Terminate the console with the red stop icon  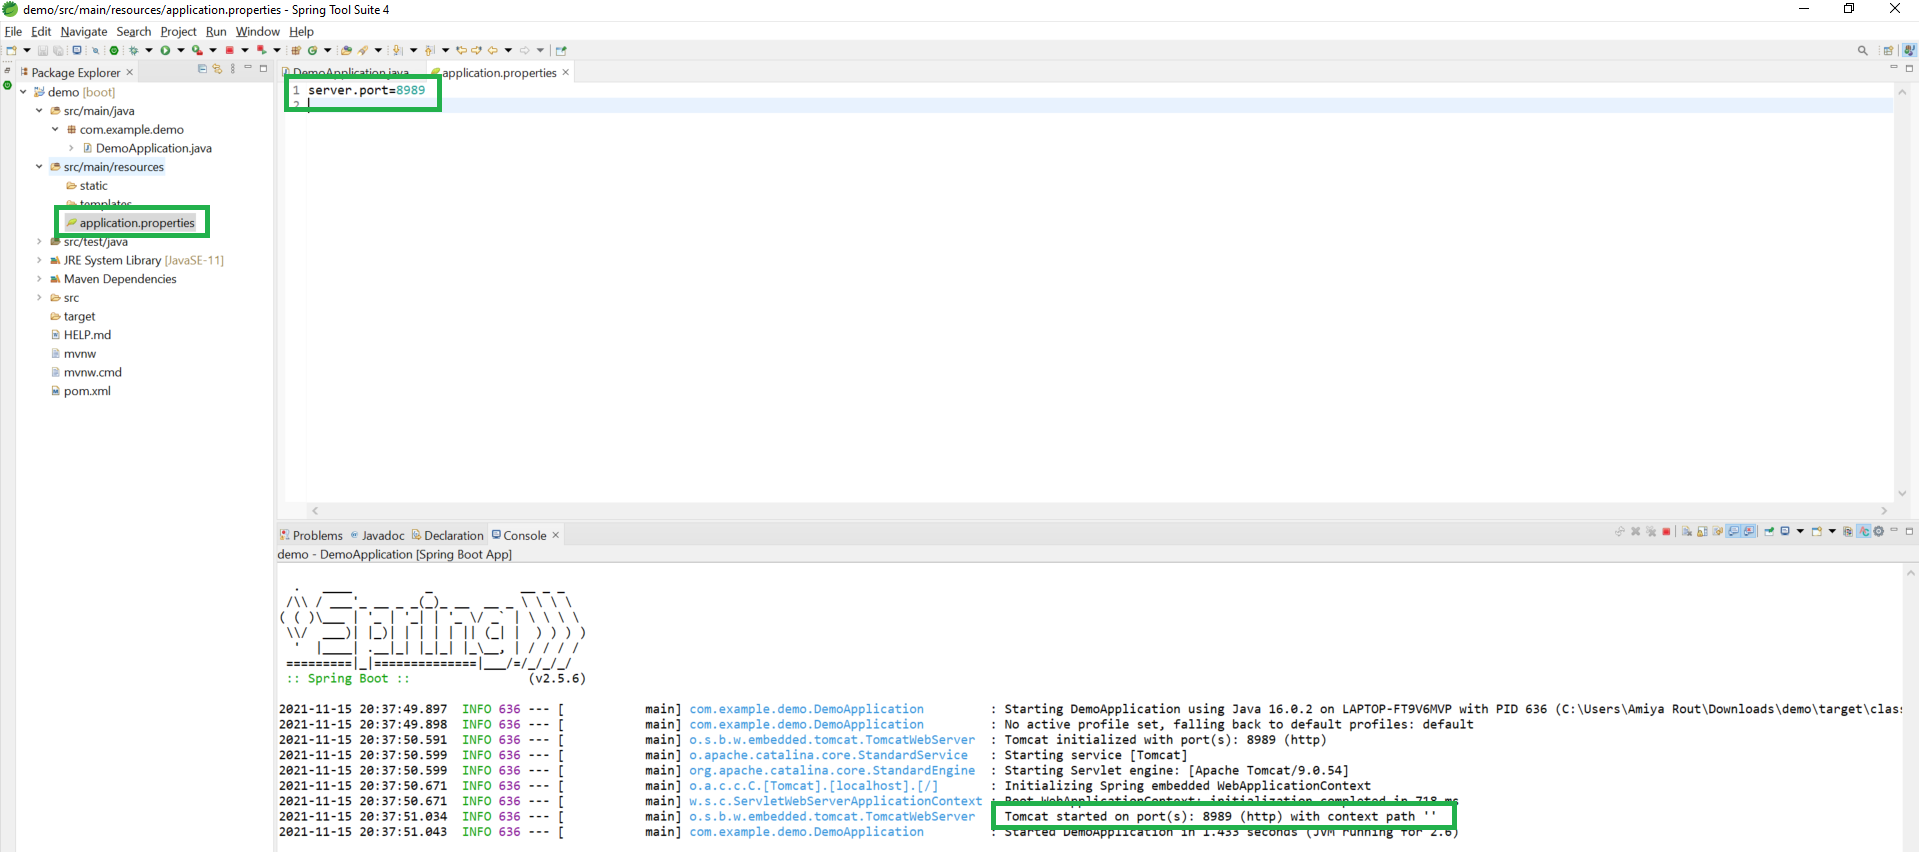[1666, 532]
